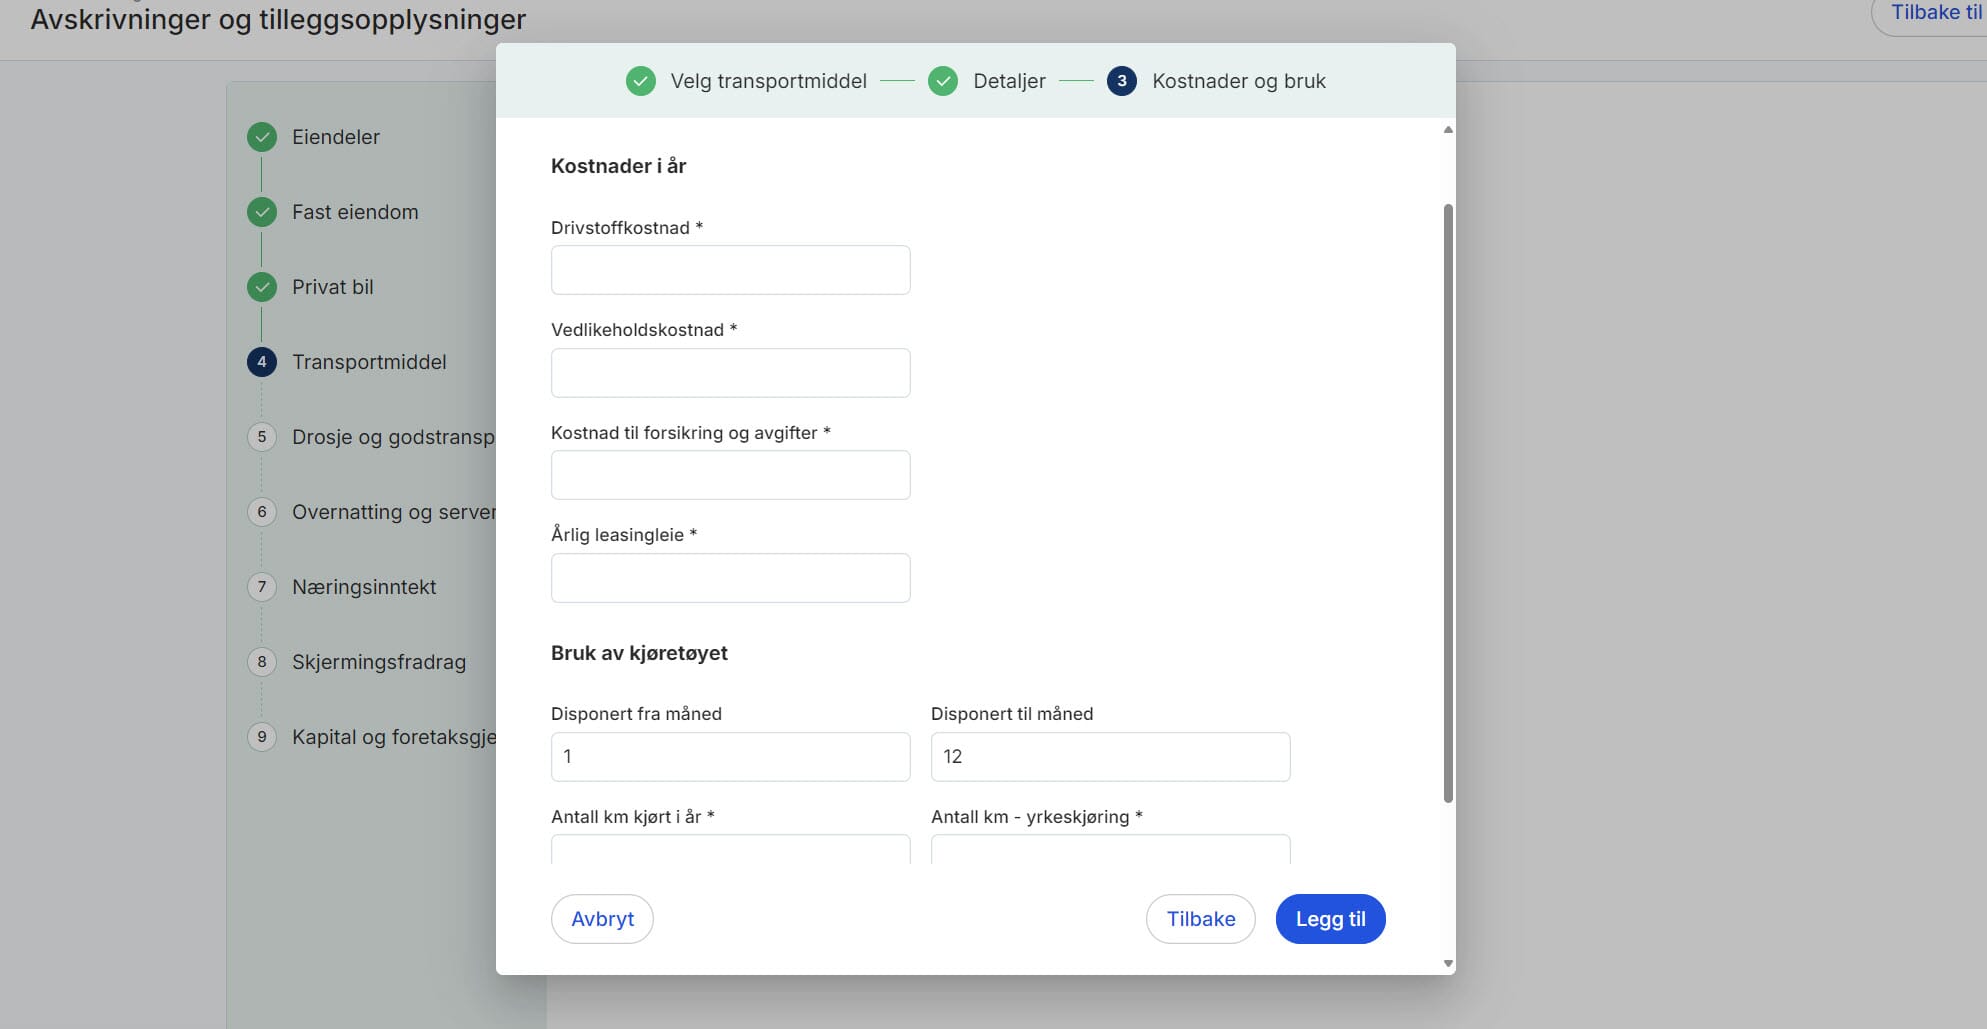Image resolution: width=1987 pixels, height=1029 pixels.
Task: Click in the Disponert til måned field
Action: coord(1109,756)
